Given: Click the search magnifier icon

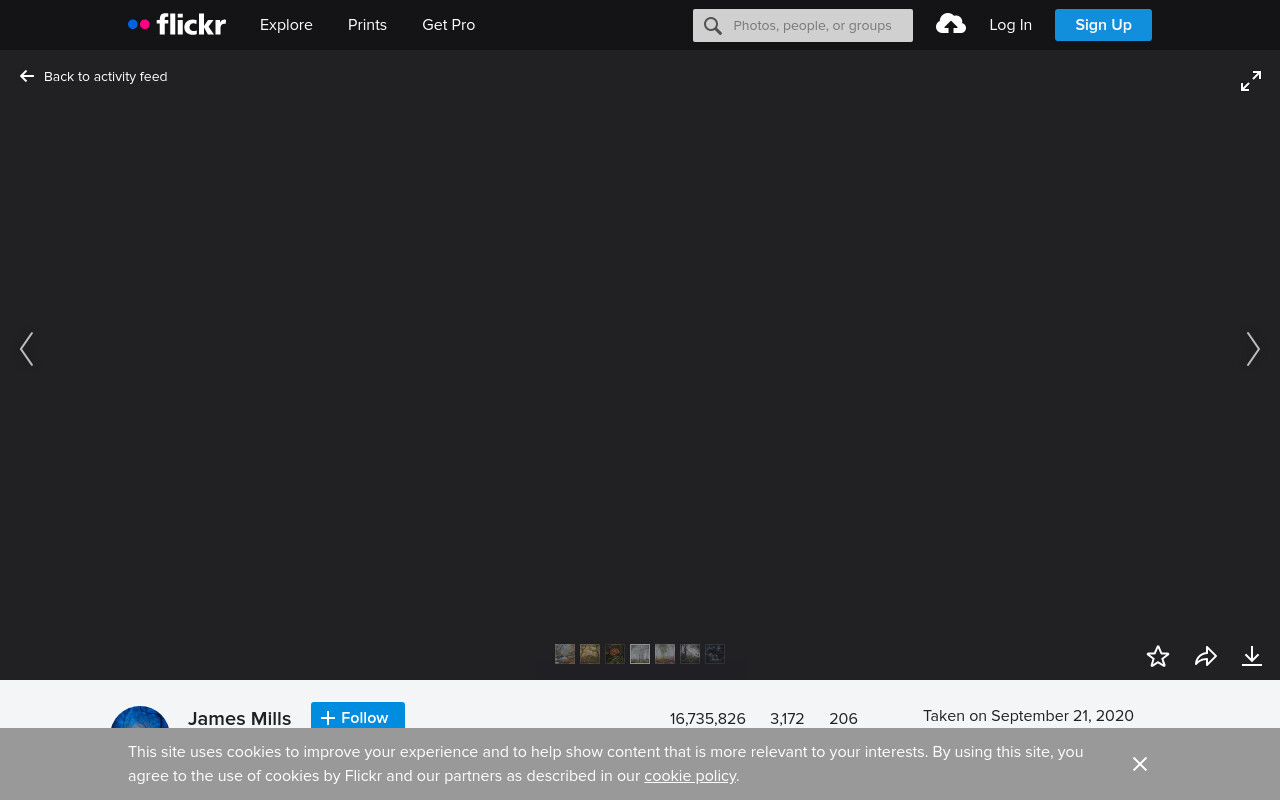Looking at the screenshot, I should 712,26.
